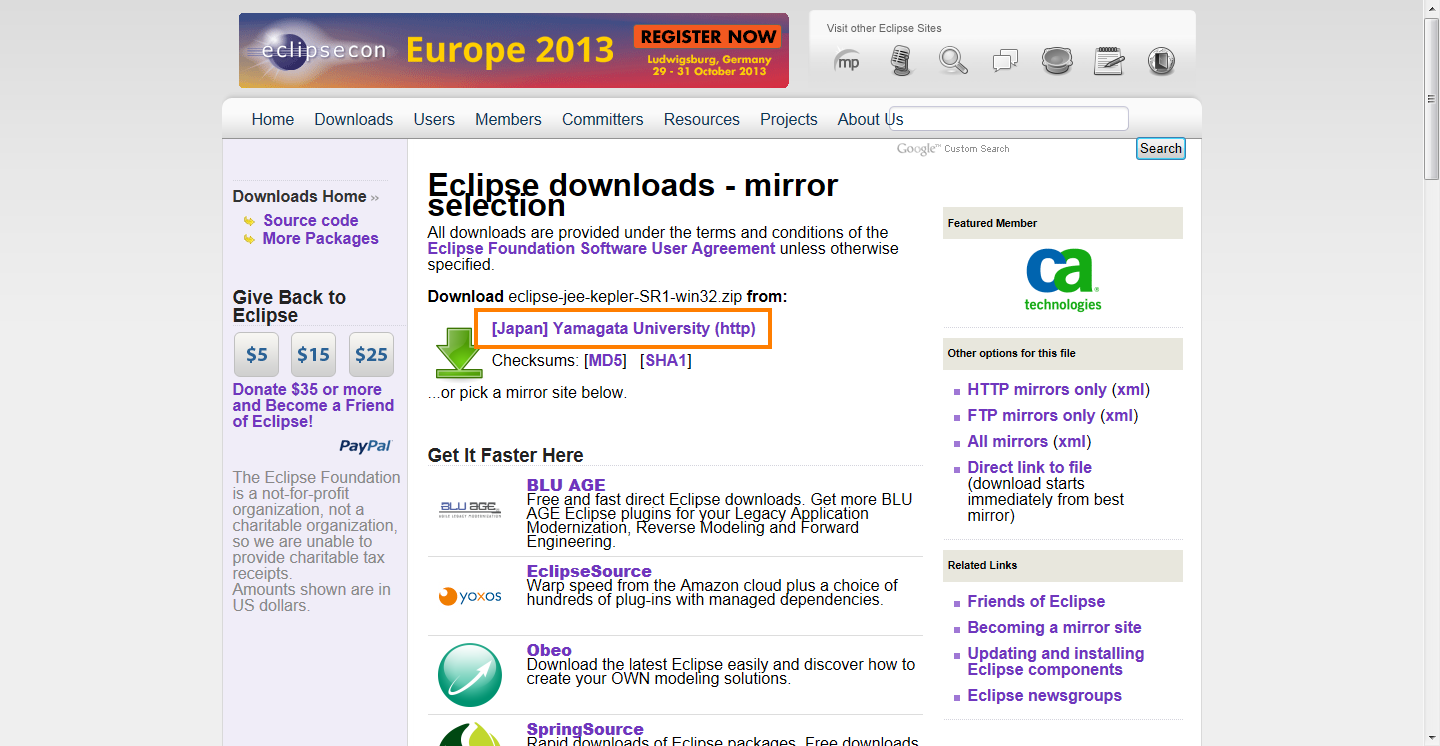1440x746 pixels.
Task: Click the Direct link to file
Action: pyautogui.click(x=1030, y=467)
